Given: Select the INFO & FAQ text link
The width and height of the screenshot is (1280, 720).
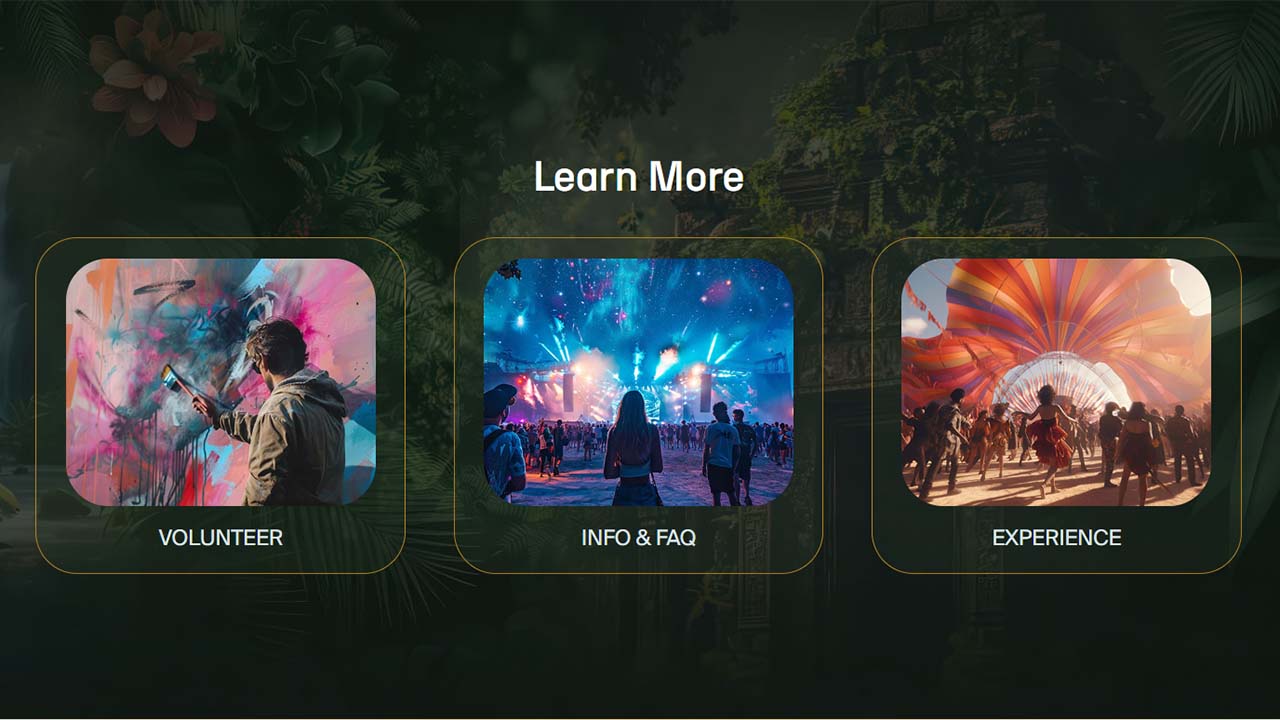Looking at the screenshot, I should click(639, 537).
